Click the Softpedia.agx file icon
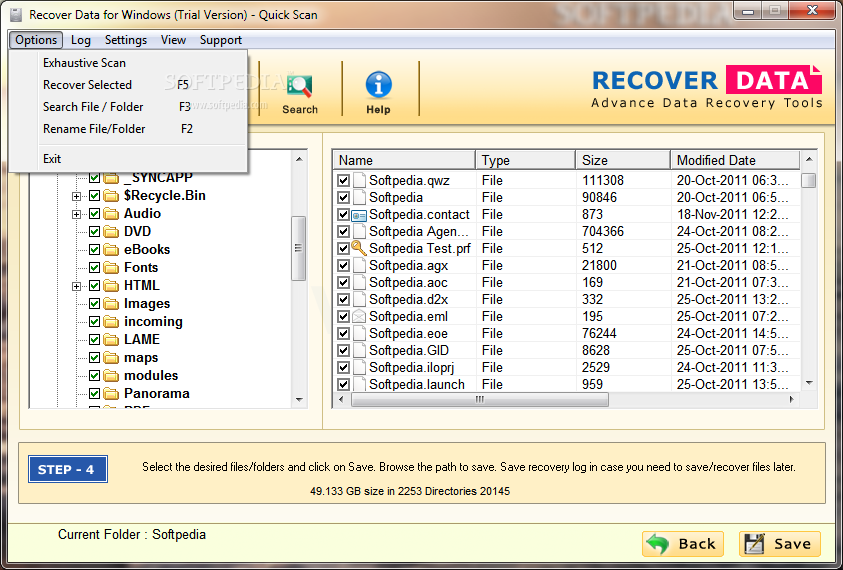Screen dimensions: 843x570 (359, 266)
